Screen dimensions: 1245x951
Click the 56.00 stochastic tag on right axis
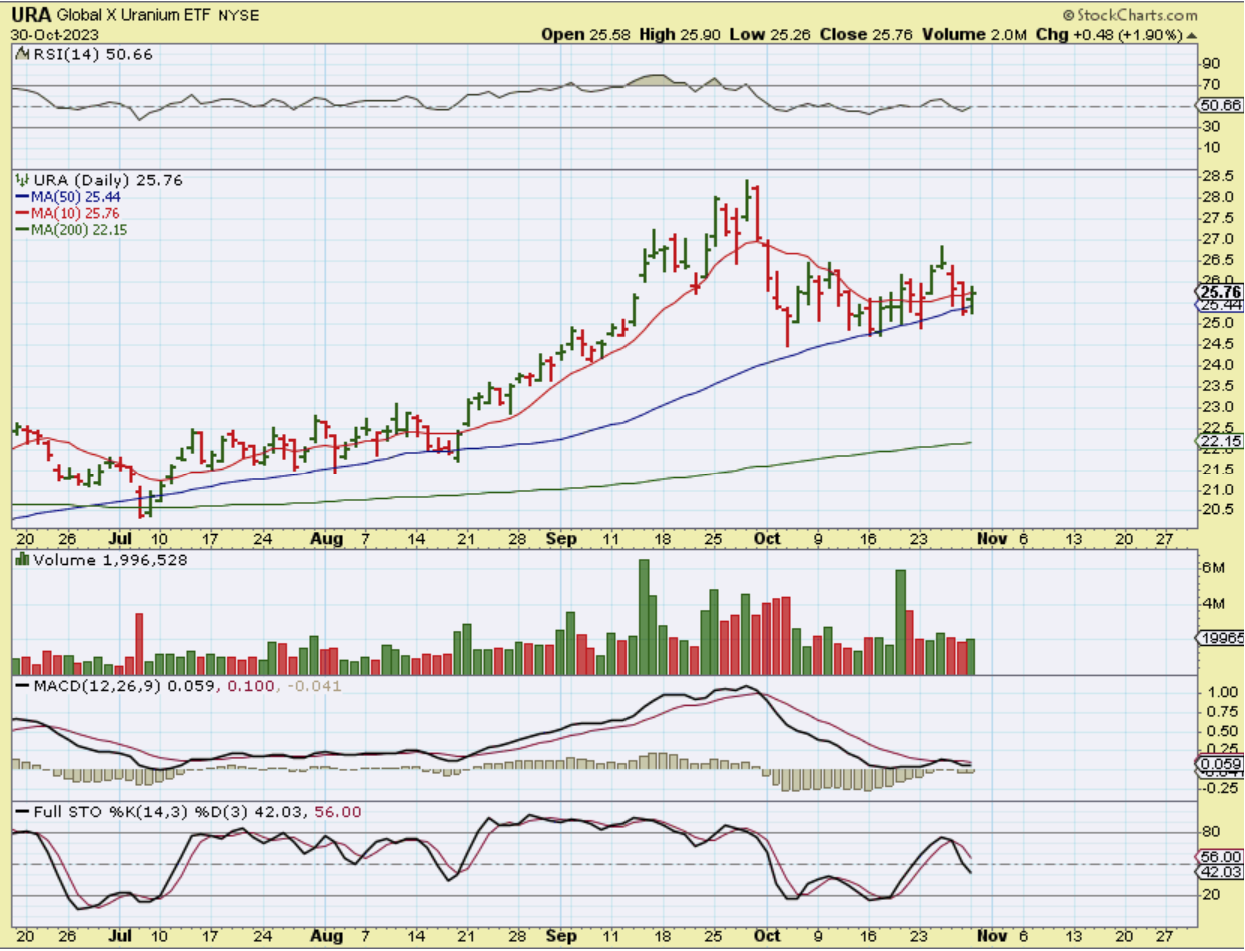coord(1220,857)
